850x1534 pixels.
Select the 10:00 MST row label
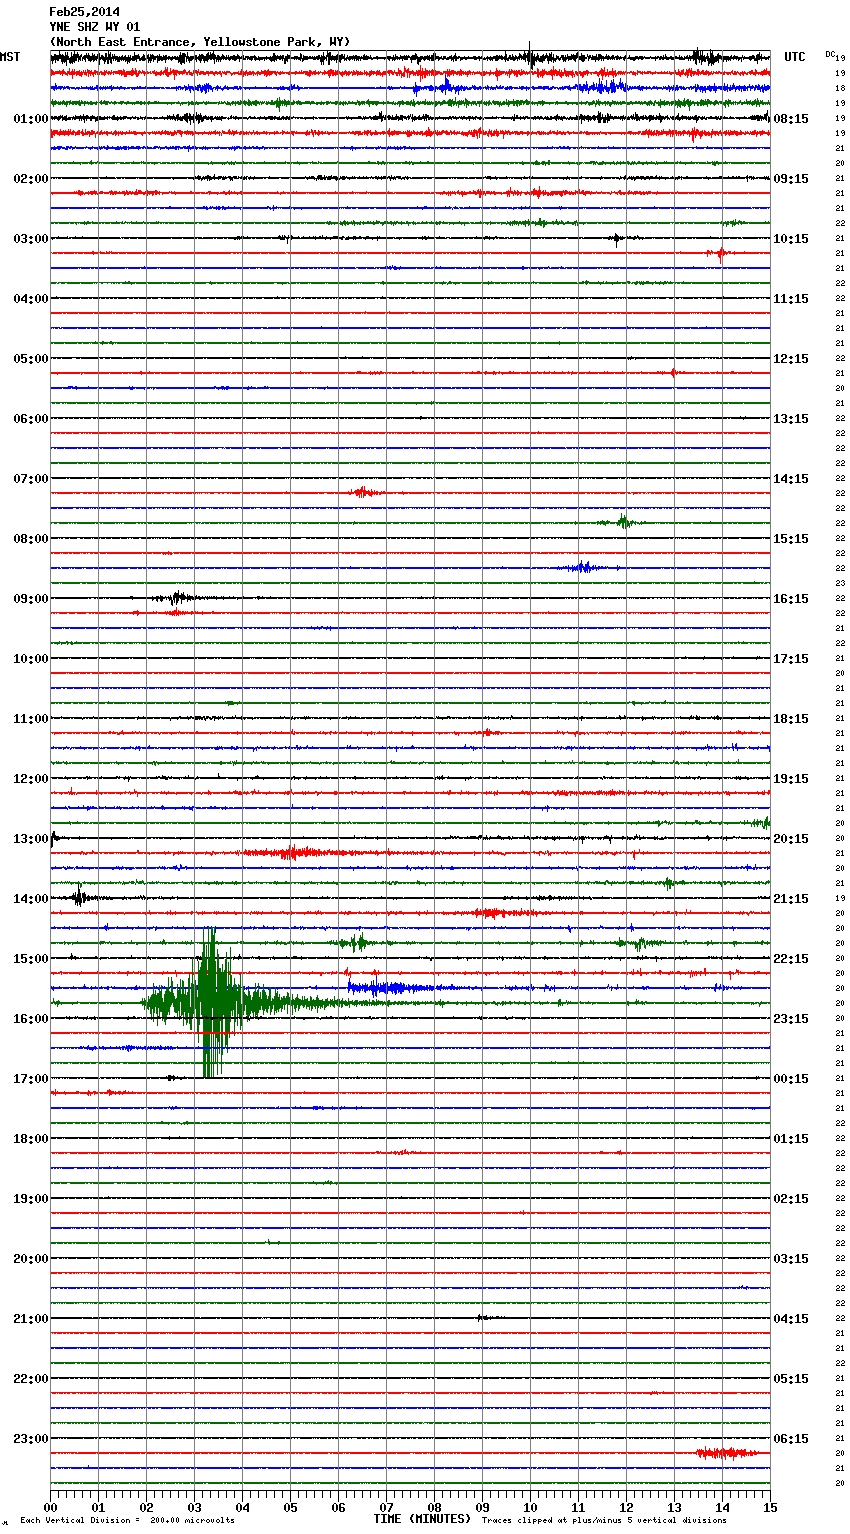click(x=31, y=659)
